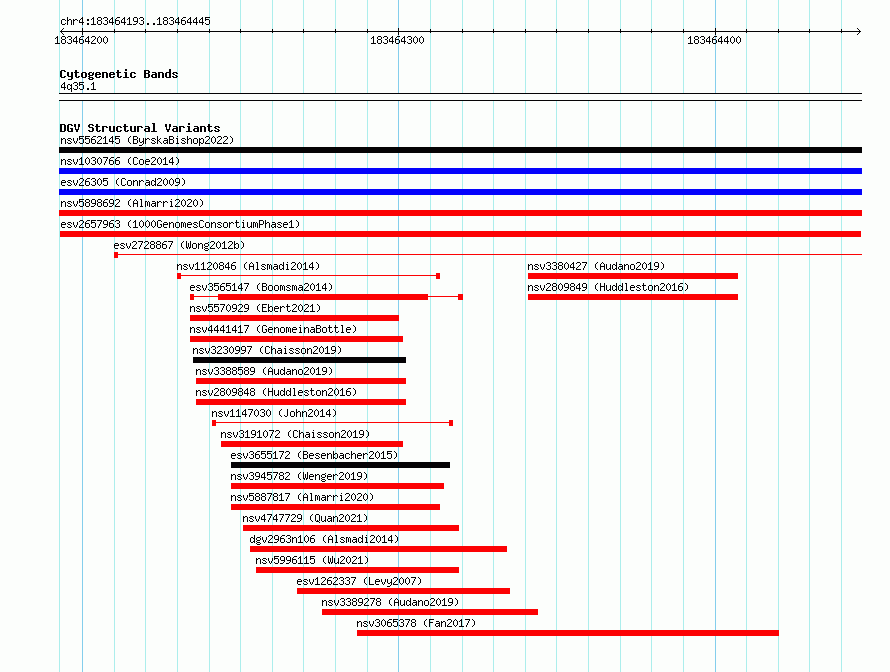Image resolution: width=890 pixels, height=672 pixels.
Task: Click the black nsv3230997 Chaisson2019 bar
Action: pyautogui.click(x=300, y=360)
